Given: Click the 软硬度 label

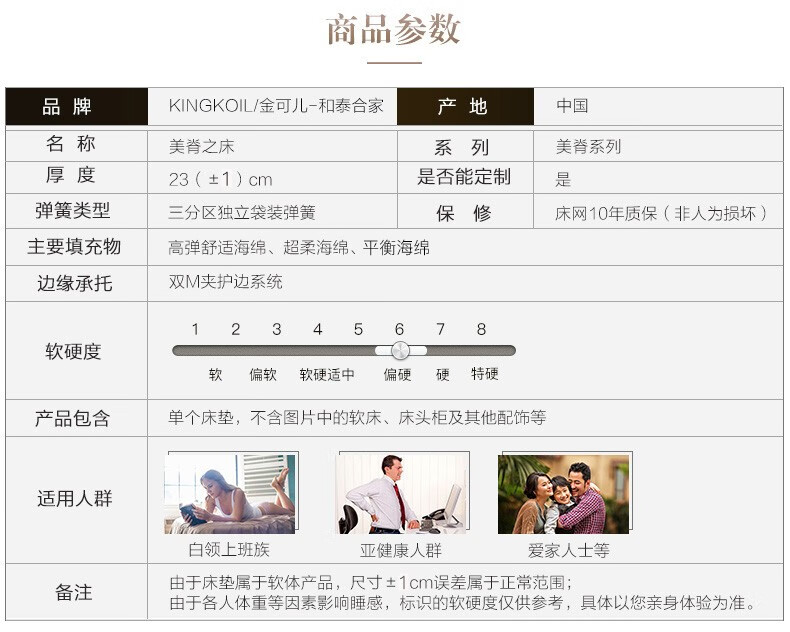Looking at the screenshot, I should (x=74, y=351).
